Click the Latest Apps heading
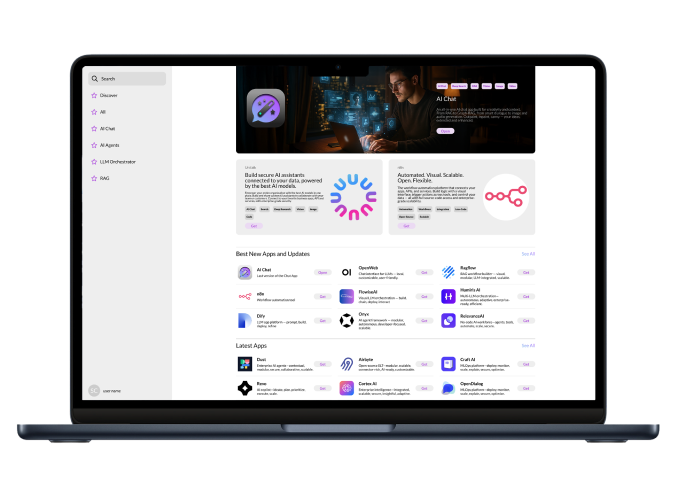The width and height of the screenshot is (677, 500). point(251,345)
